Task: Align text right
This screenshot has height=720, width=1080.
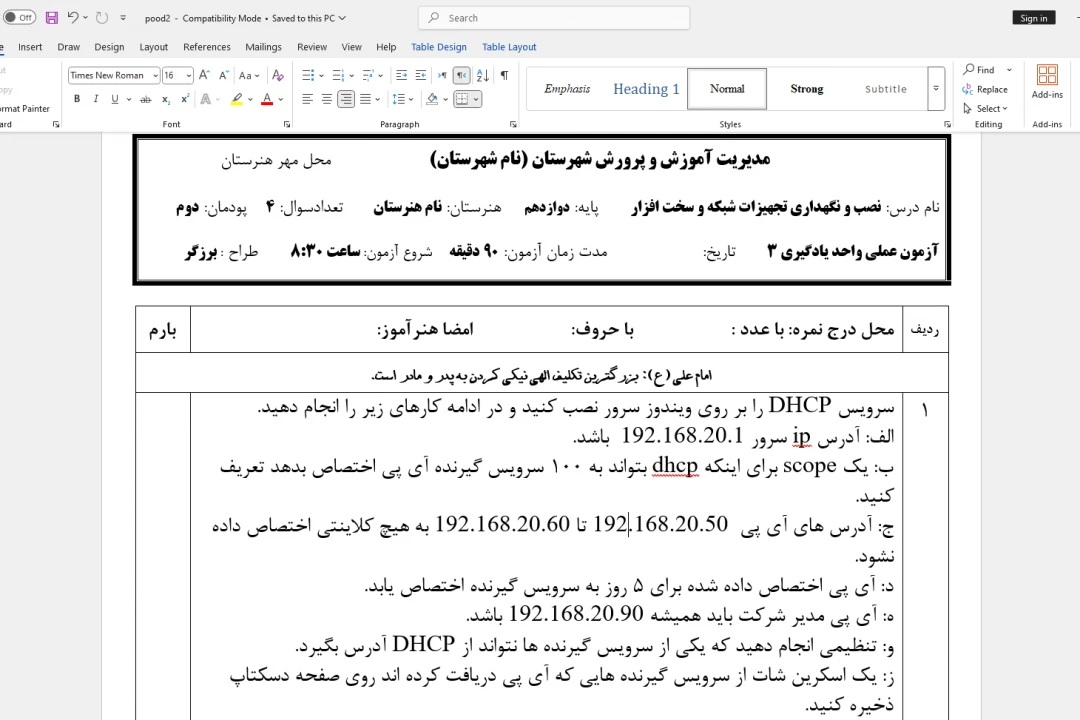Action: (x=346, y=99)
